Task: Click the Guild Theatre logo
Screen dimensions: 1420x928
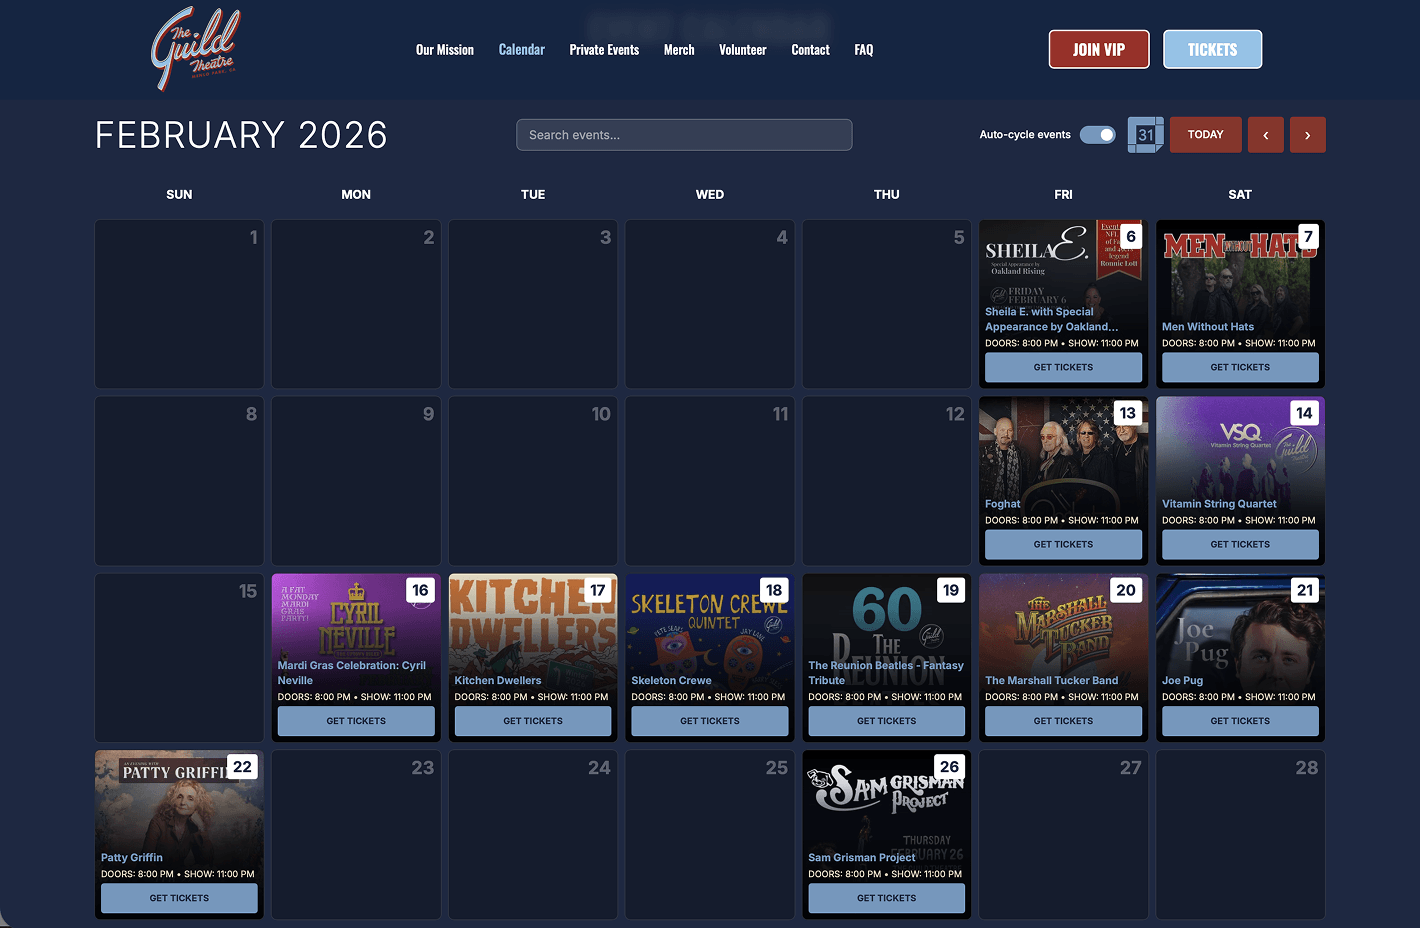Action: (196, 49)
